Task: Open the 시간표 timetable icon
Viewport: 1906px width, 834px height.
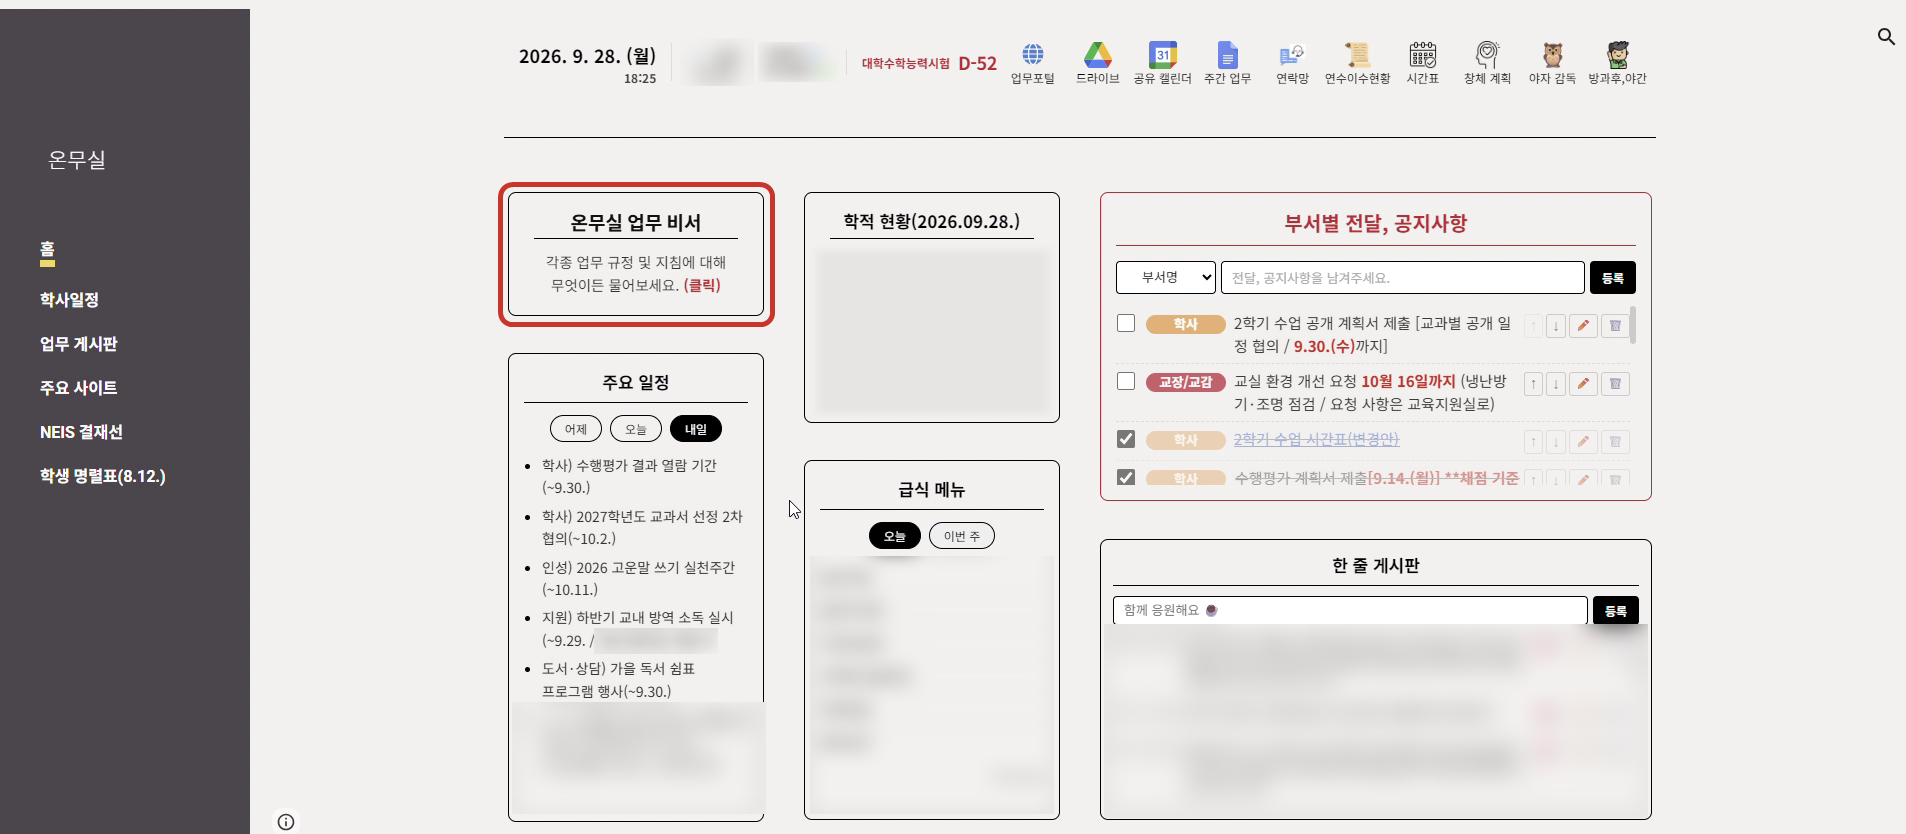Action: pos(1422,54)
